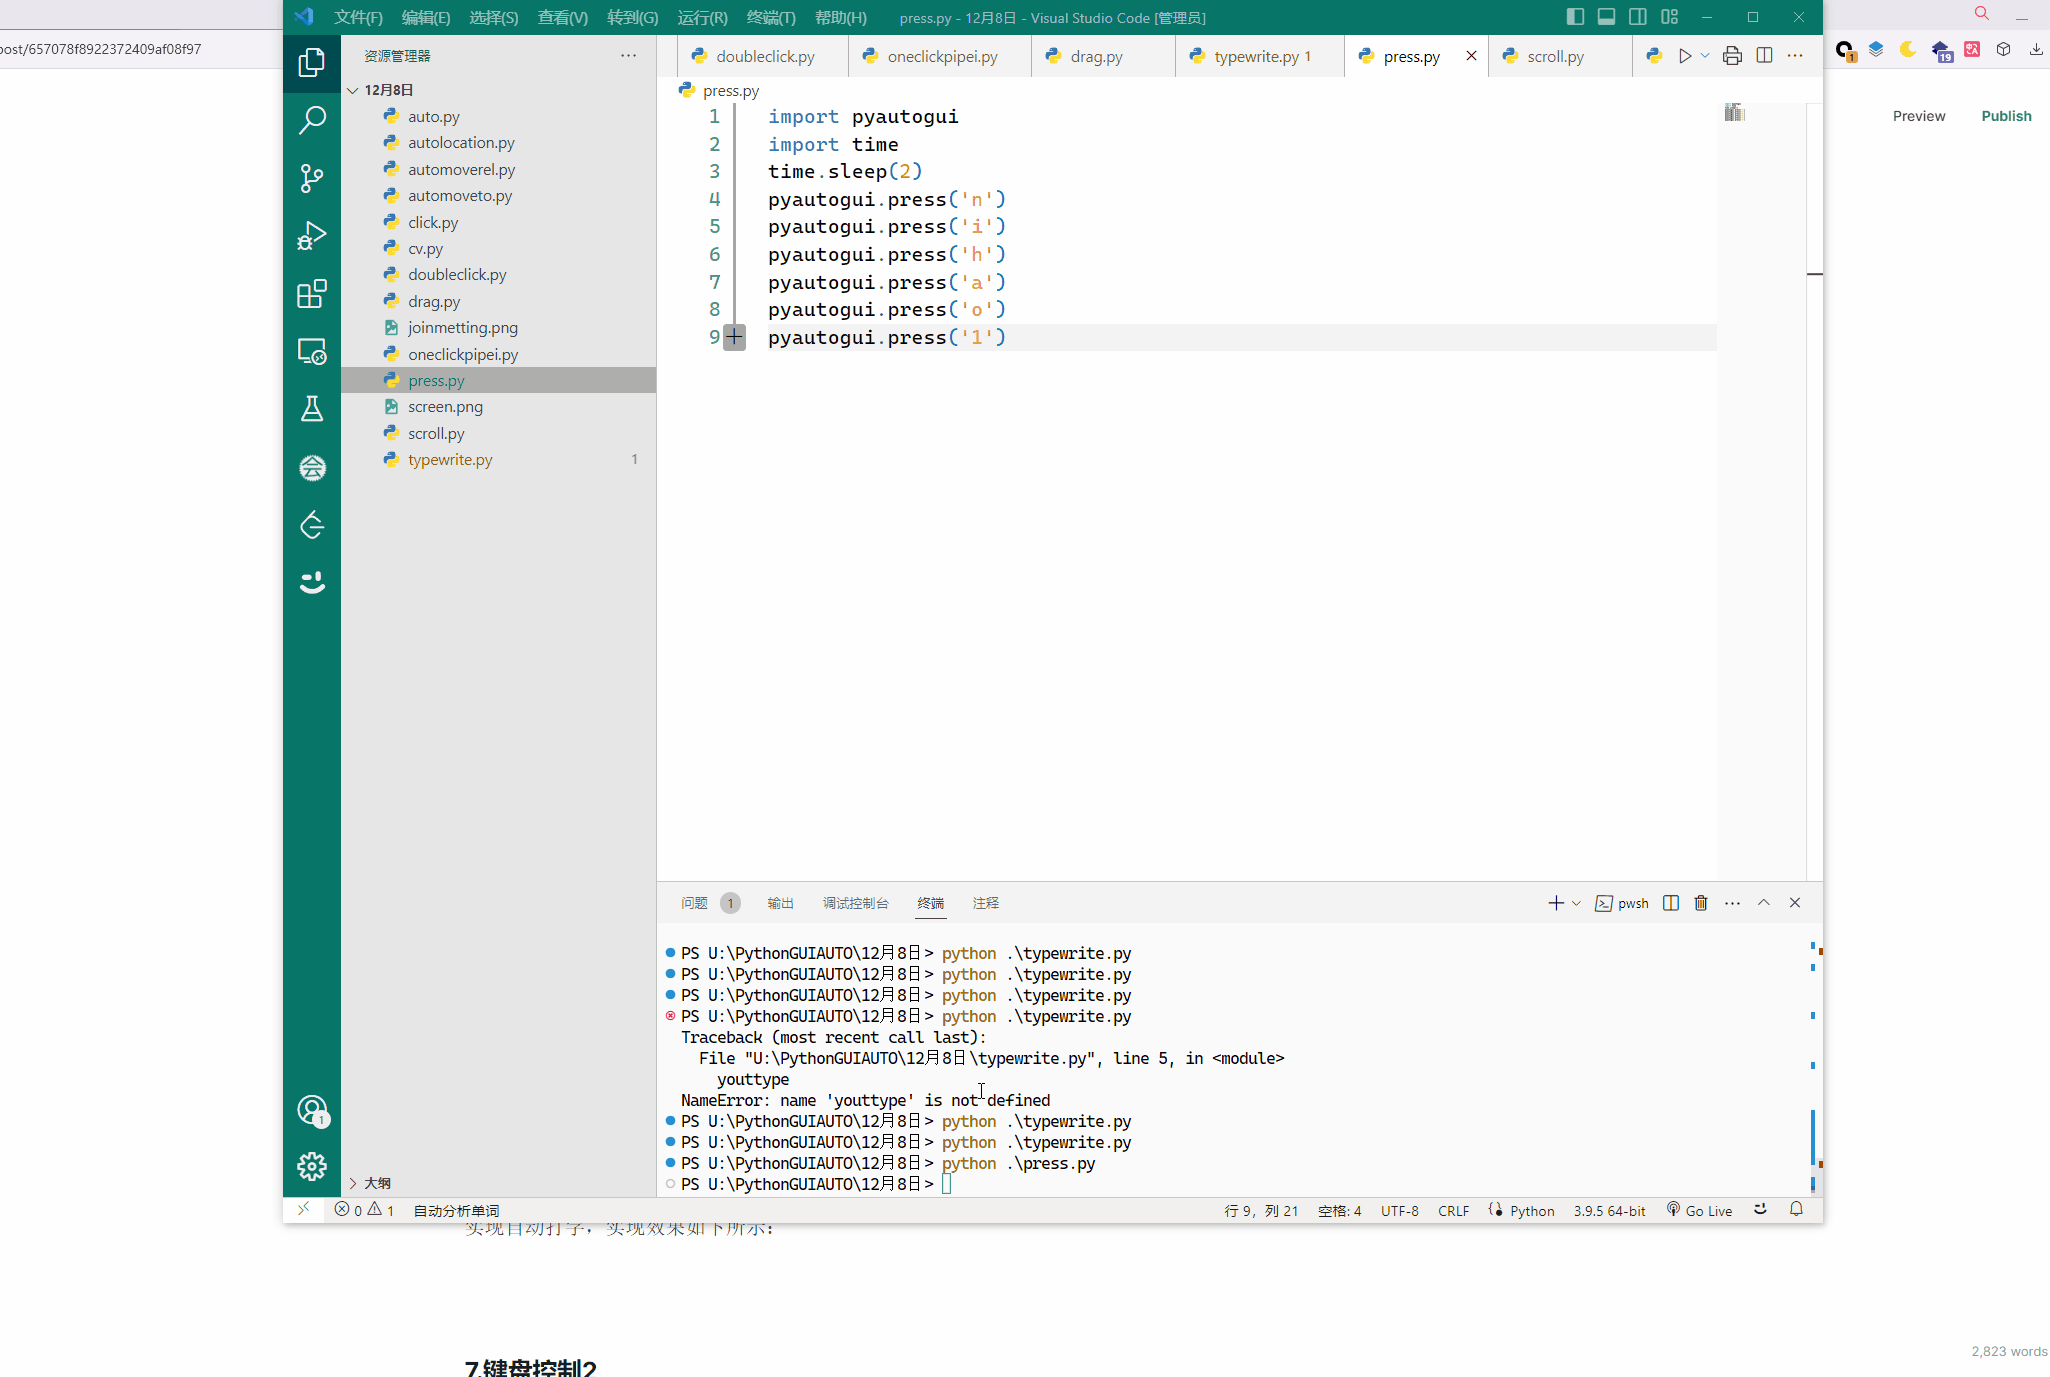Open the Manage gear settings

tap(312, 1166)
